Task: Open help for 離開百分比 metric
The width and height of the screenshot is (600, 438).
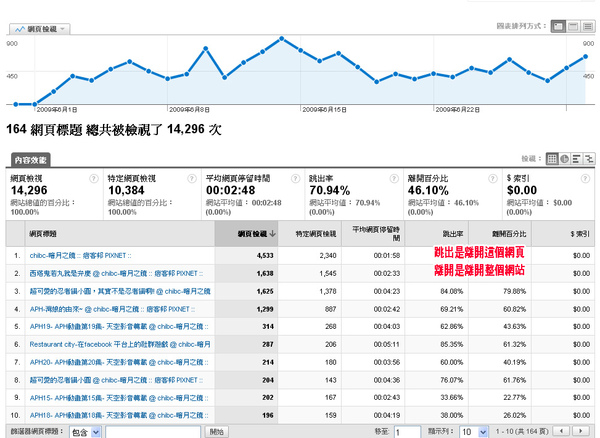Action: 493,179
